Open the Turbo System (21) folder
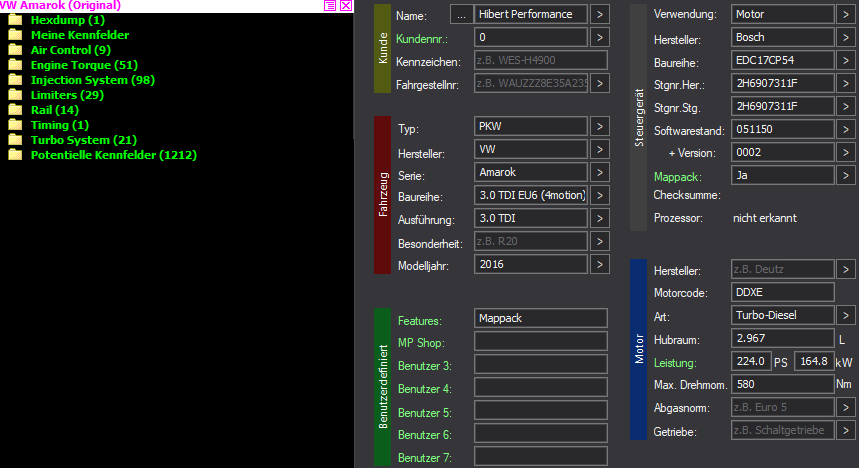This screenshot has width=859, height=468. point(83,140)
